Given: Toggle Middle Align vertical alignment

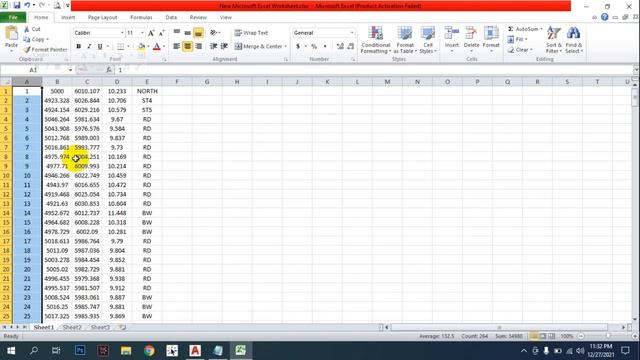Looking at the screenshot, I should click(x=187, y=33).
